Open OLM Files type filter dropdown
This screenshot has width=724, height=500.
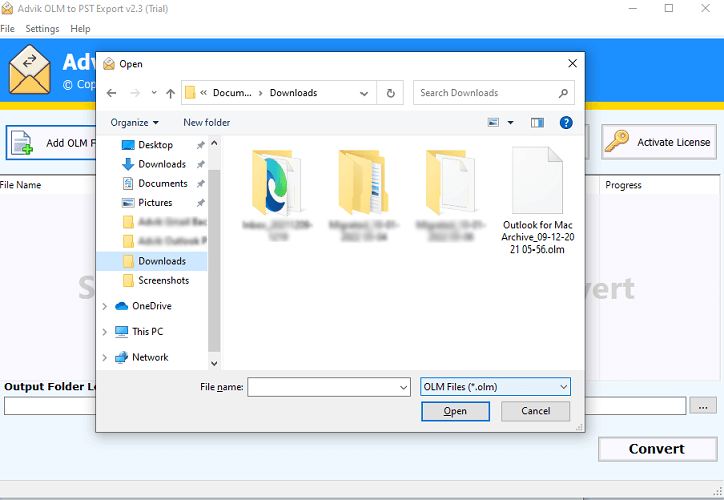pos(495,387)
